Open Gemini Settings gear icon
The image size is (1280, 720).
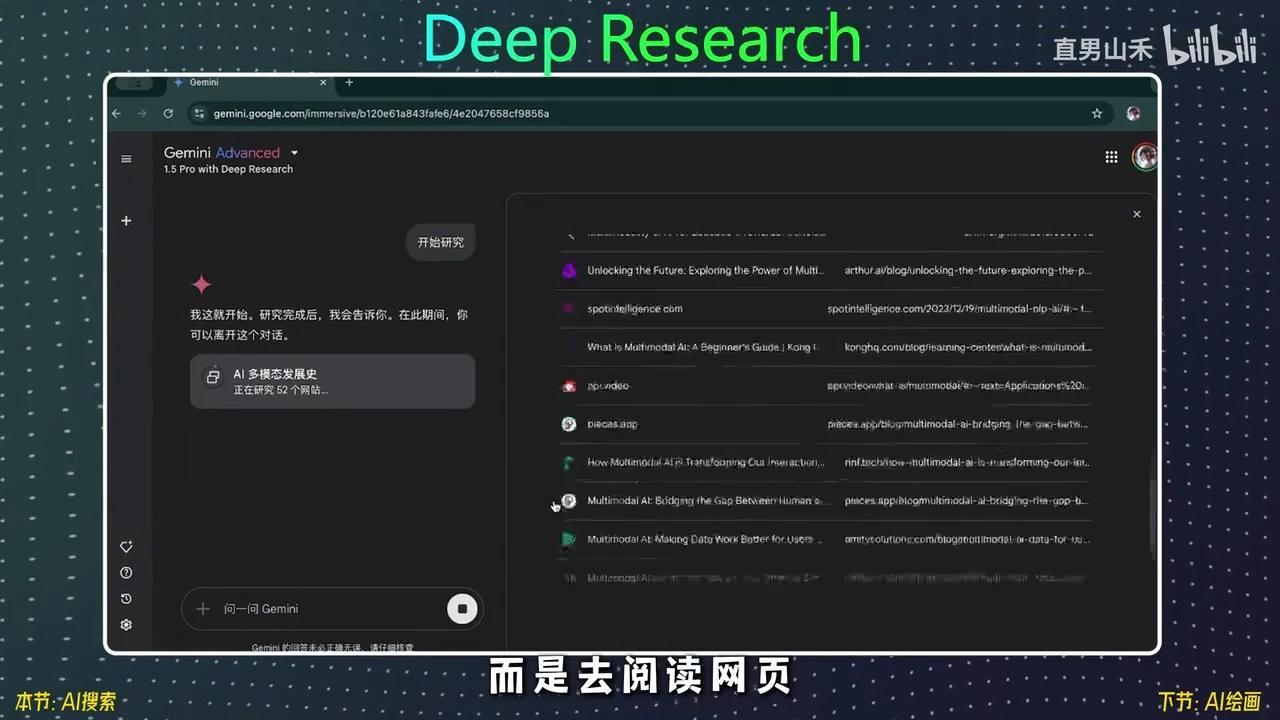coord(126,625)
